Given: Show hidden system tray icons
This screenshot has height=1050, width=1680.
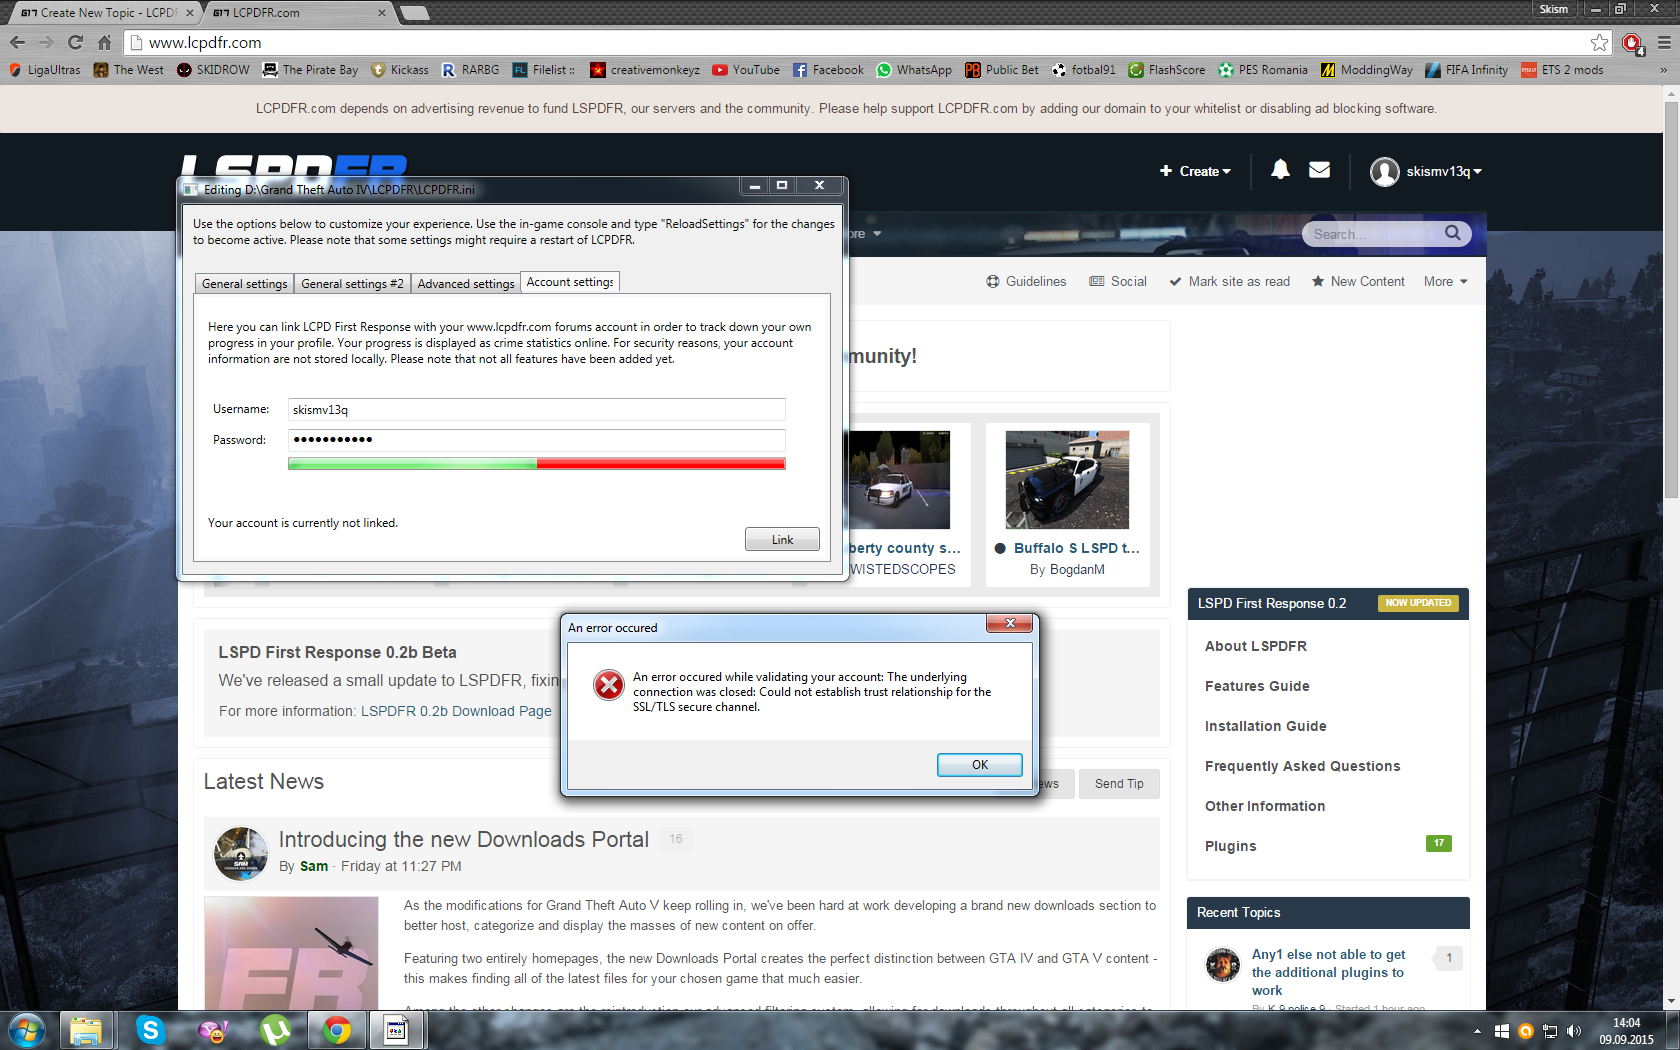Looking at the screenshot, I should click(1477, 1031).
